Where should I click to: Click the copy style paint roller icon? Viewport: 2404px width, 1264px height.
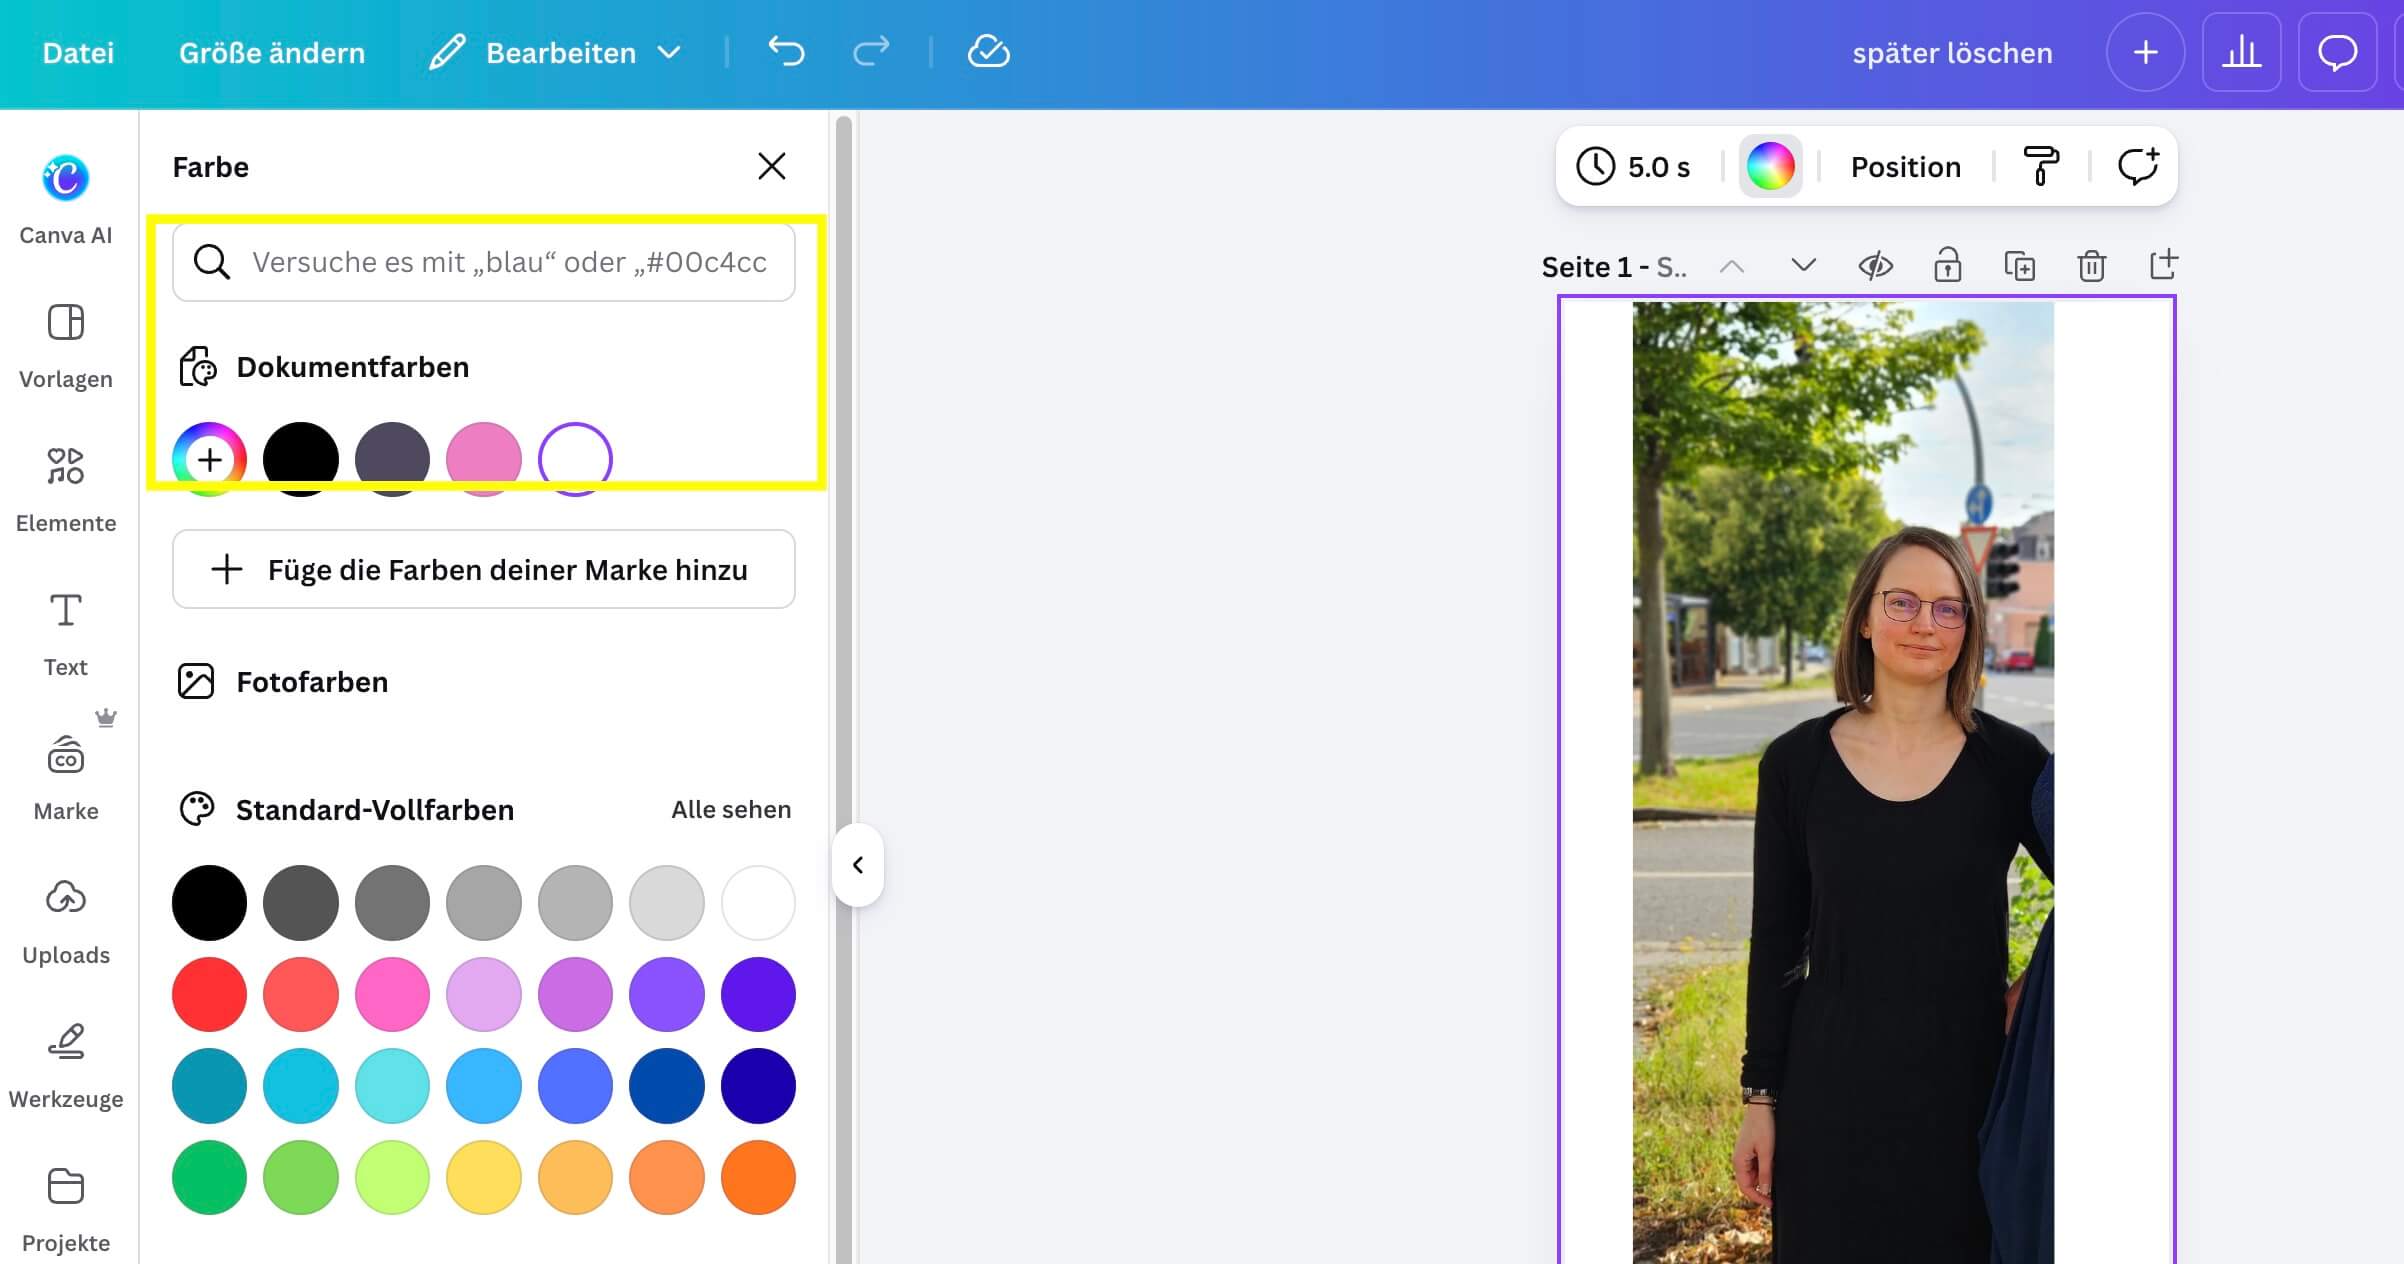coord(2041,166)
